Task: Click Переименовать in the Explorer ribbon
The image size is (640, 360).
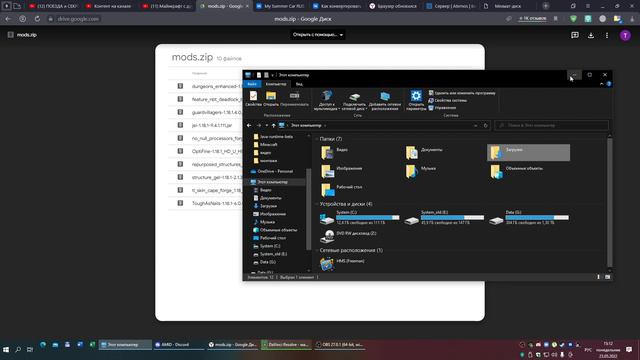Action: click(294, 99)
